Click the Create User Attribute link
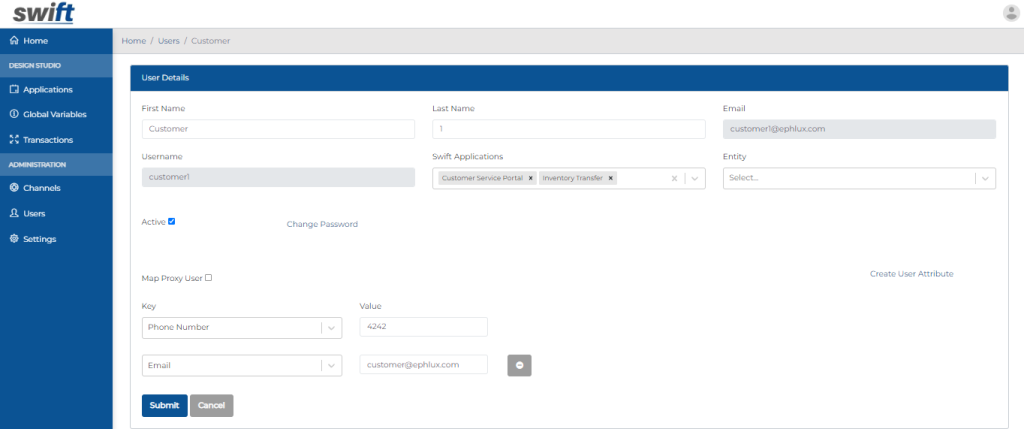Viewport: 1024px width, 429px height. [x=911, y=273]
